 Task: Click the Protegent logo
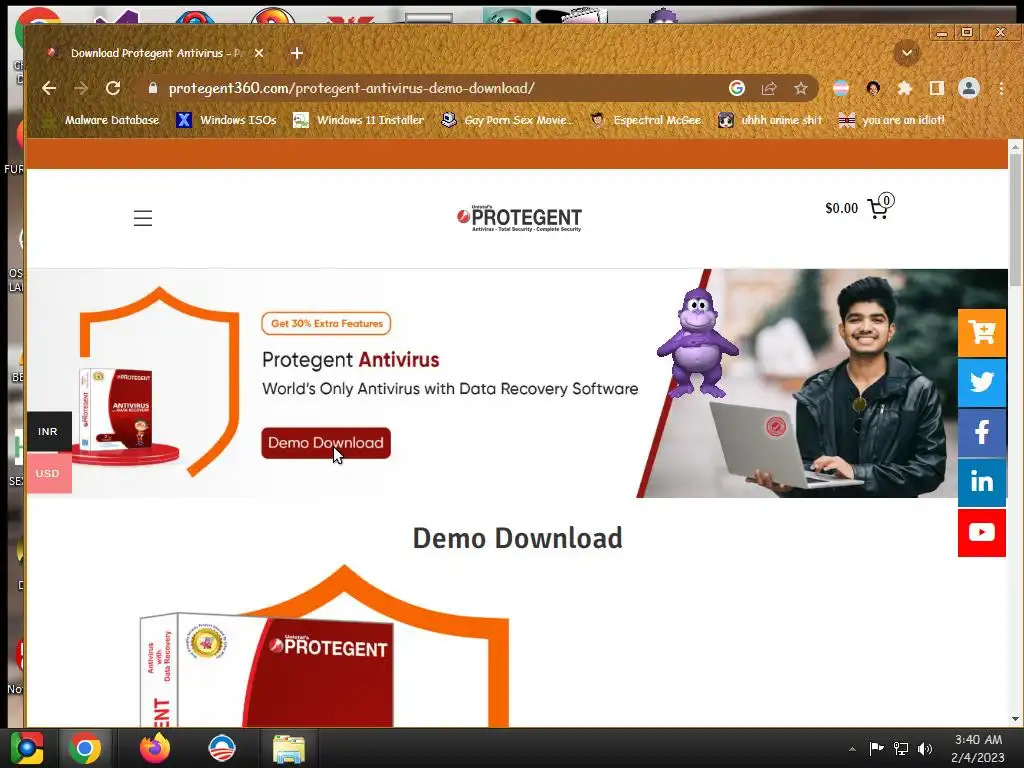point(519,218)
